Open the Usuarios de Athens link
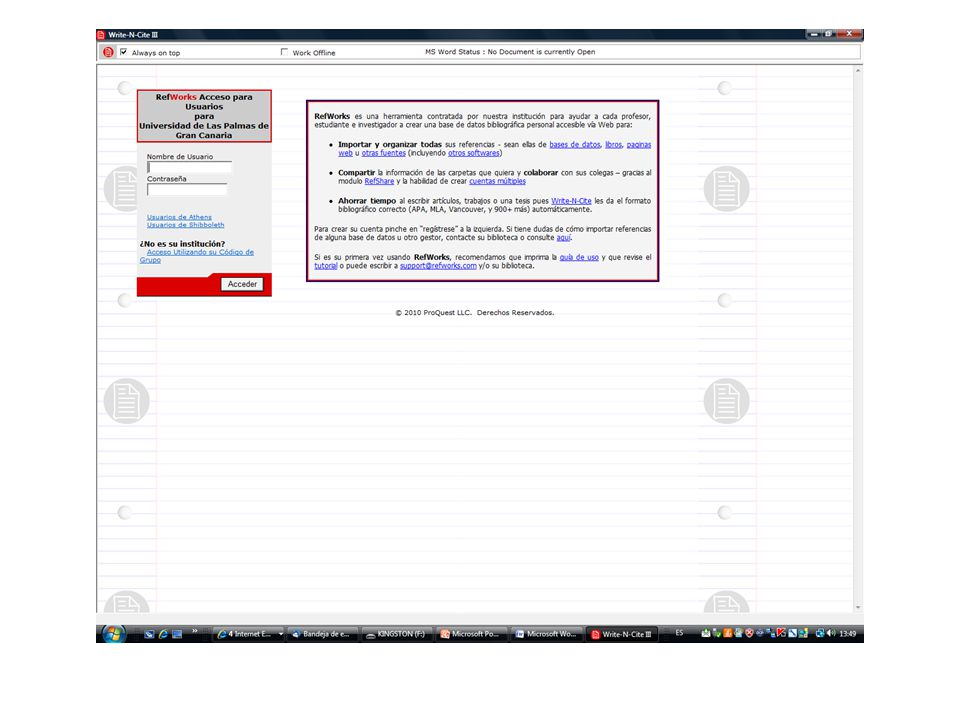 point(179,217)
